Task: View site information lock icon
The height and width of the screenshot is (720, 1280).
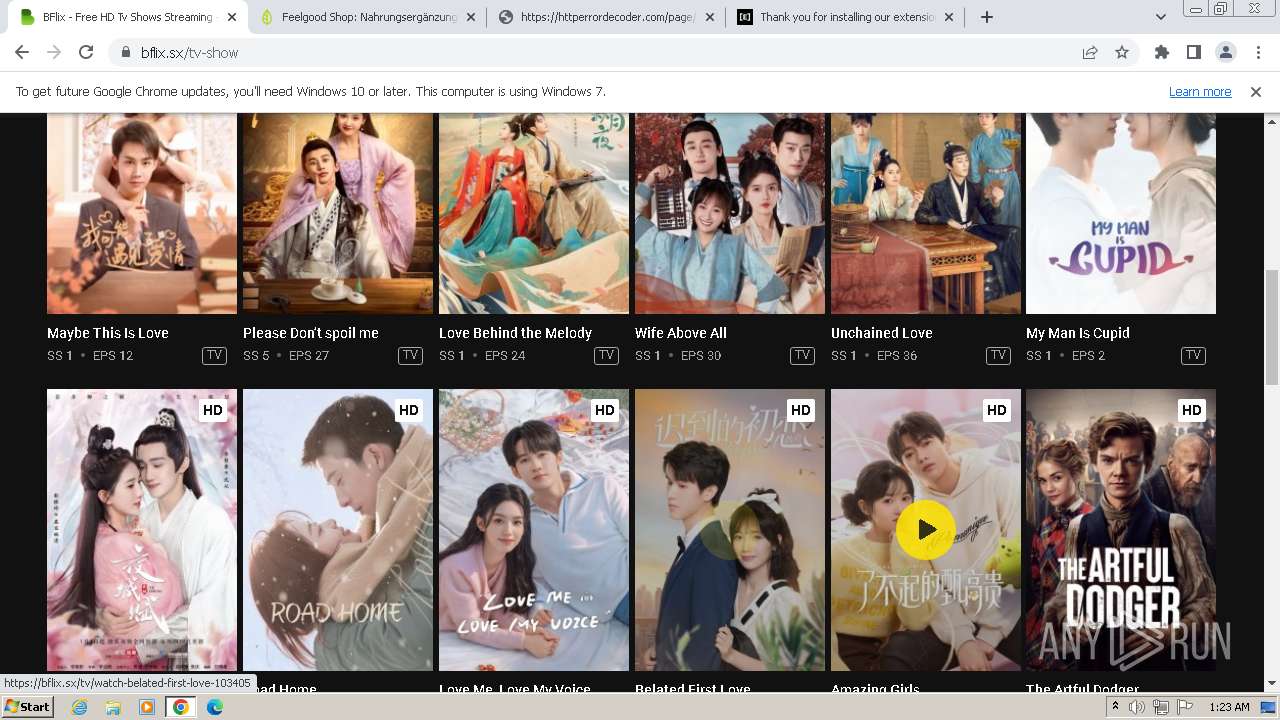Action: point(126,53)
